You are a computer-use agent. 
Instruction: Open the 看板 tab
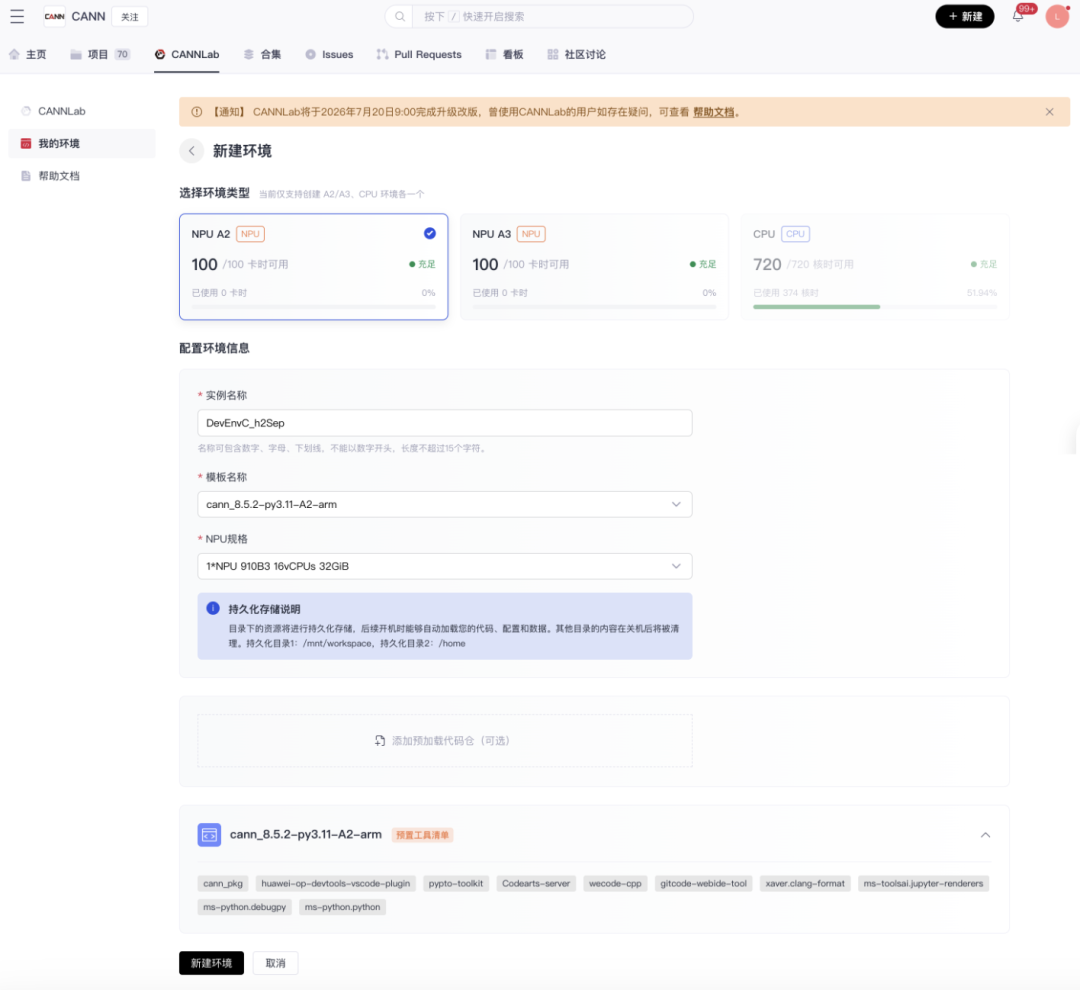click(504, 54)
